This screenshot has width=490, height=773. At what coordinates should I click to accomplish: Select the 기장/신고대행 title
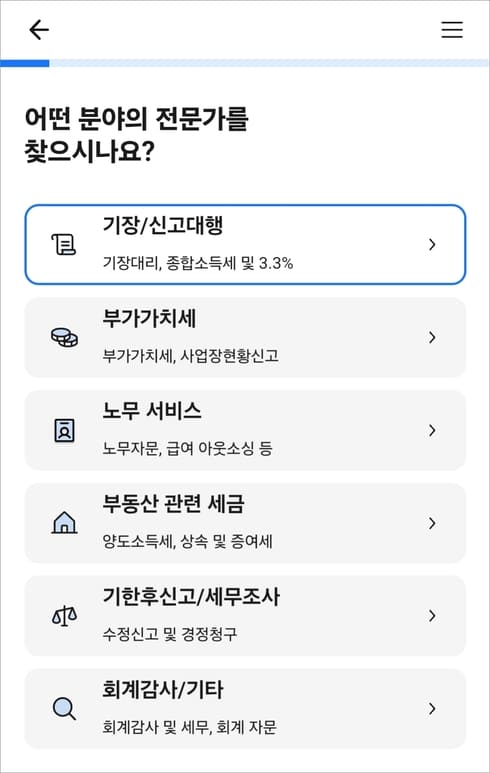(x=163, y=226)
